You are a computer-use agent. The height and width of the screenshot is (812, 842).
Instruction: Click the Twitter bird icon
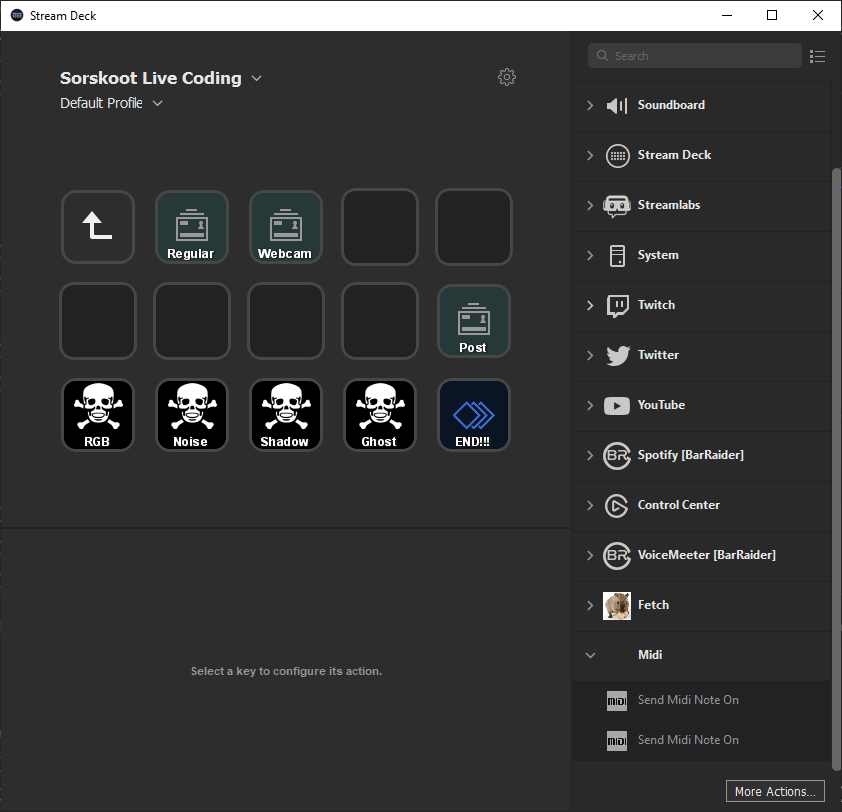[x=618, y=356]
